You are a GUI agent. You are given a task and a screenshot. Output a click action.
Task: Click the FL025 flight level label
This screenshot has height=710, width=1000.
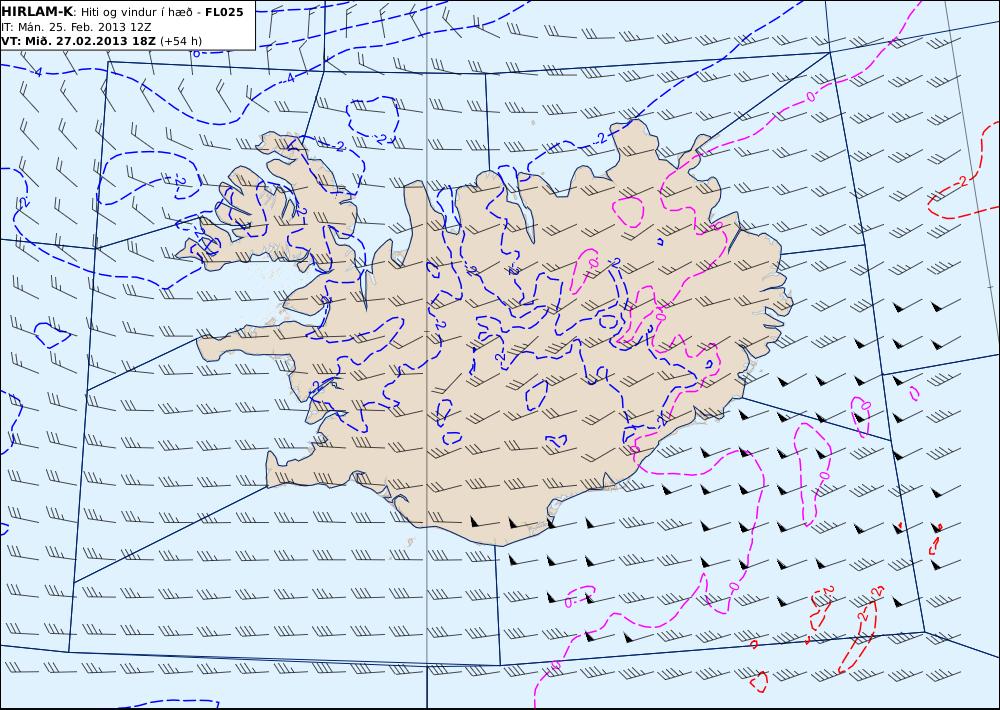pos(224,11)
